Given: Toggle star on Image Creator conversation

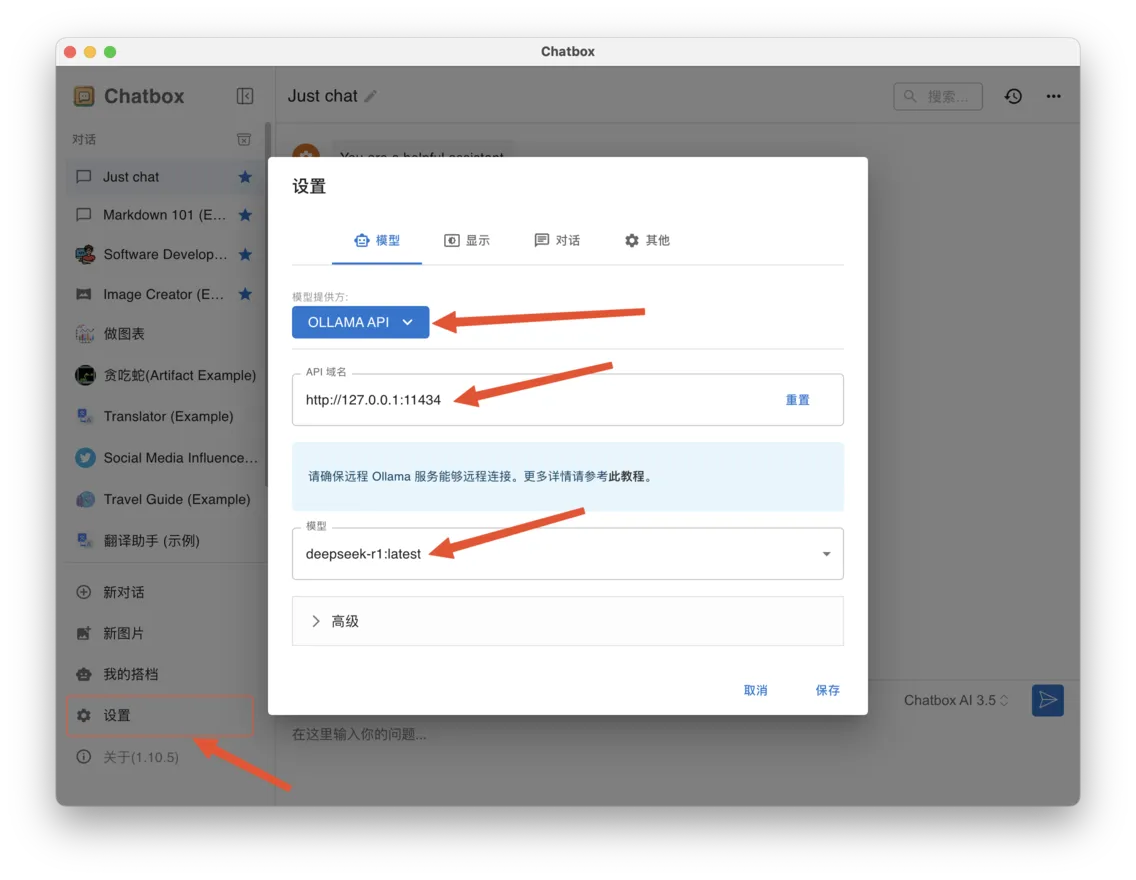Looking at the screenshot, I should (245, 294).
